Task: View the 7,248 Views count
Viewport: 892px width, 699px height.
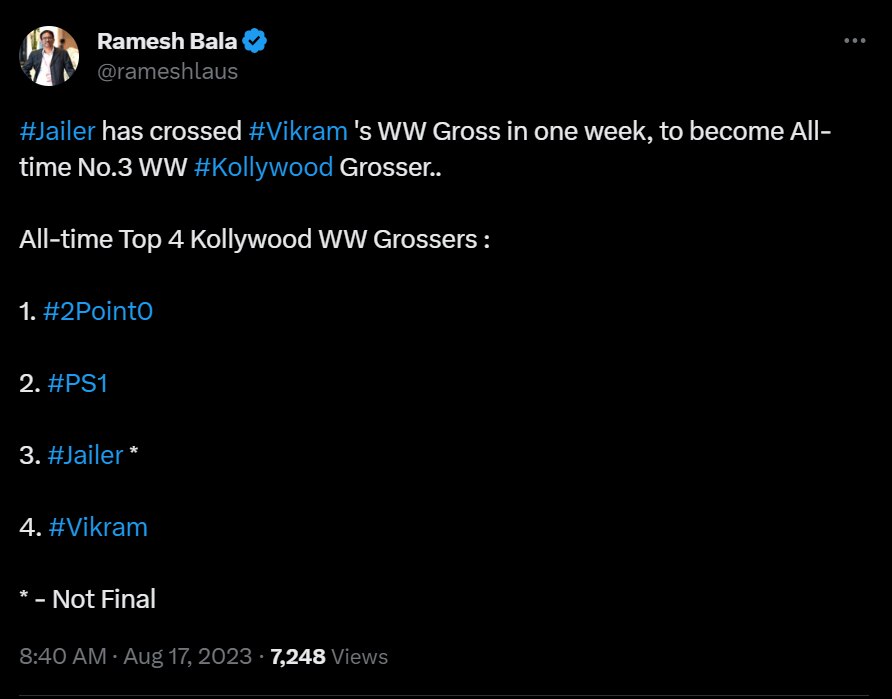Action: point(329,657)
